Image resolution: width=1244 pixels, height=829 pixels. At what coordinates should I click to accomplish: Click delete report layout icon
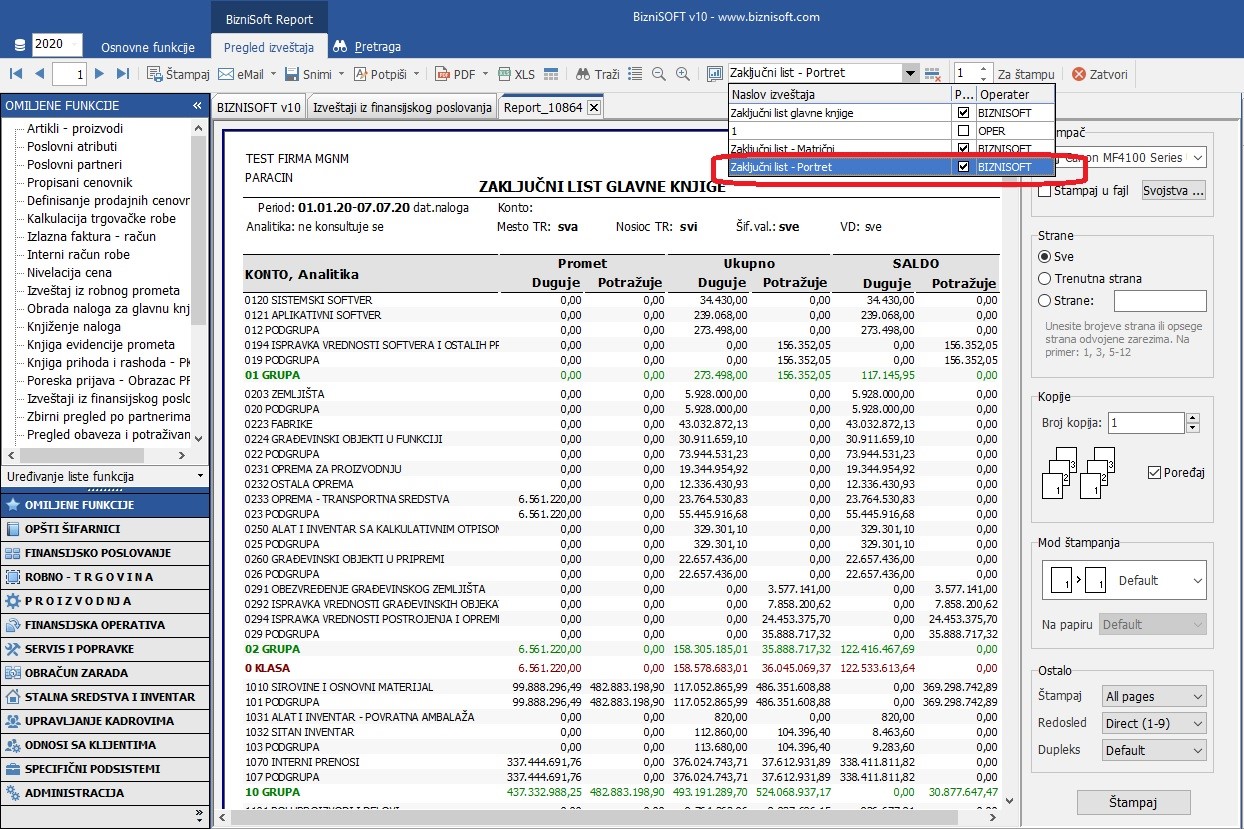[x=932, y=74]
